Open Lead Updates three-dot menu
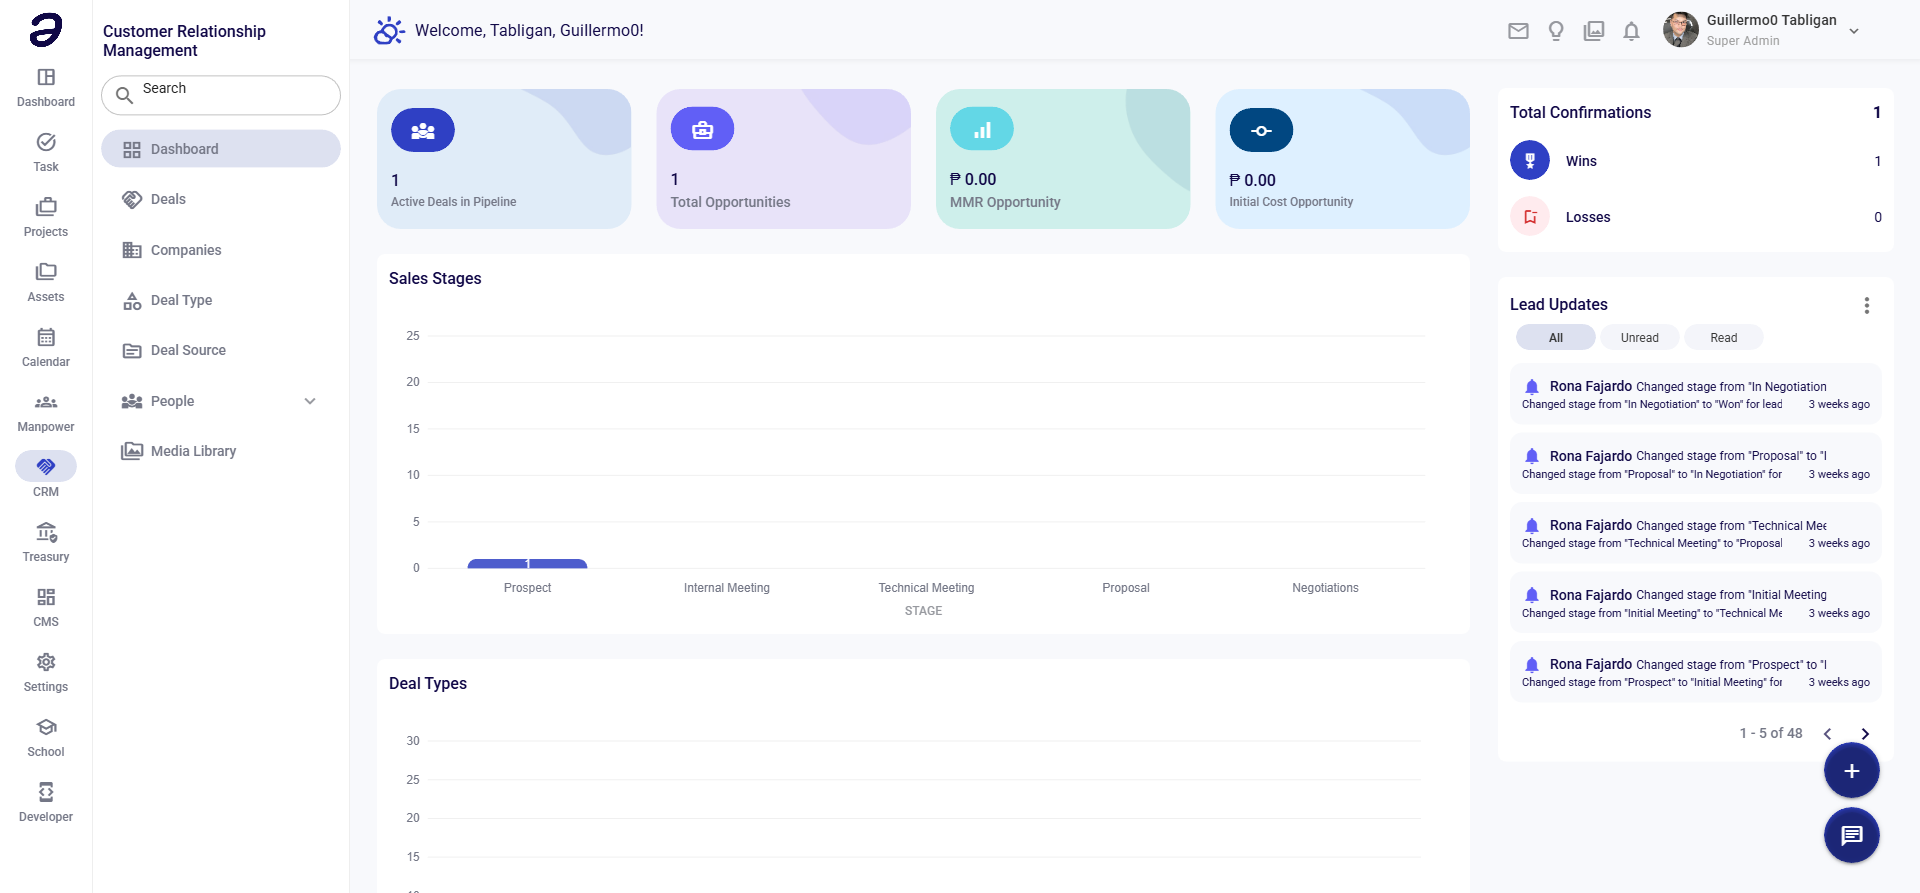 (x=1866, y=306)
